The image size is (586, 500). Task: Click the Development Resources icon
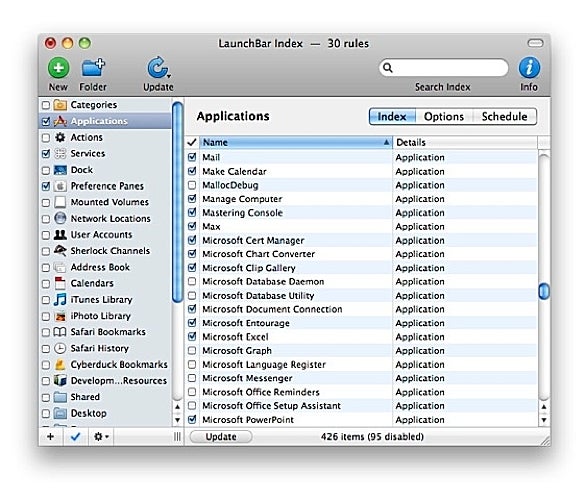click(x=60, y=381)
